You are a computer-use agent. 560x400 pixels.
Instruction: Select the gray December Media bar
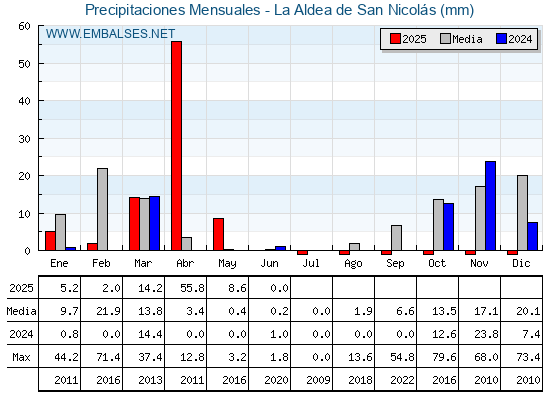click(522, 213)
